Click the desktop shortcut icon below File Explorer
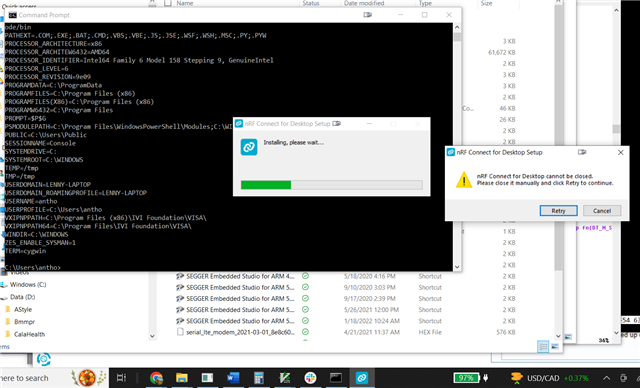Image resolution: width=640 pixels, height=388 pixels. 44,359
